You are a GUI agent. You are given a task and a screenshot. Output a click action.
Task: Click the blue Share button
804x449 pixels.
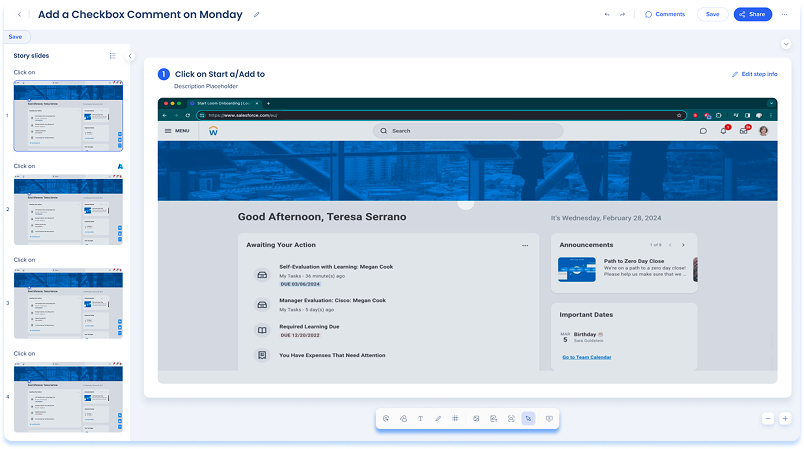point(753,14)
